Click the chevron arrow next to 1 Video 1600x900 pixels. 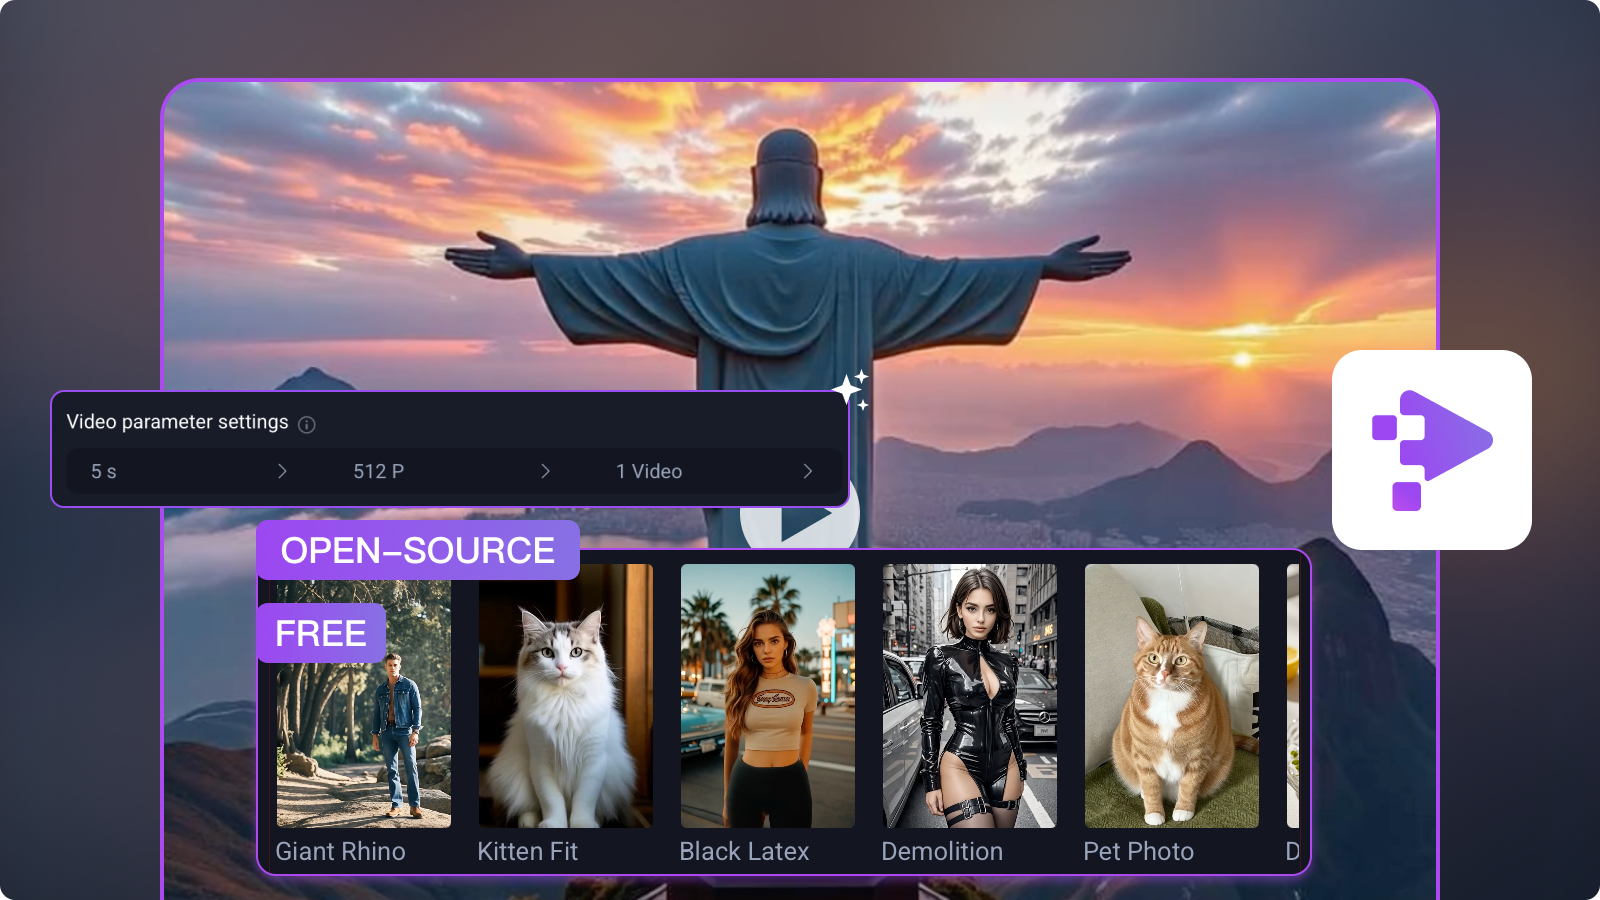point(808,471)
